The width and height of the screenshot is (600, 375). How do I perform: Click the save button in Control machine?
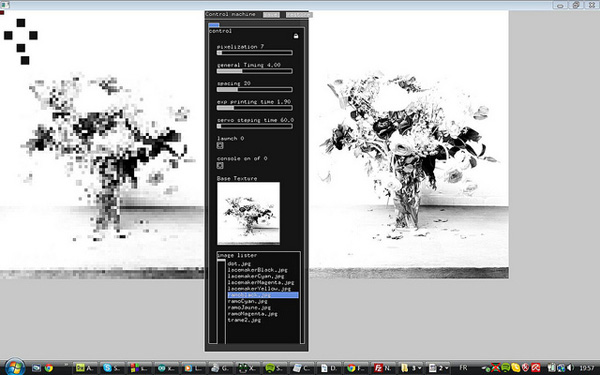pyautogui.click(x=271, y=15)
